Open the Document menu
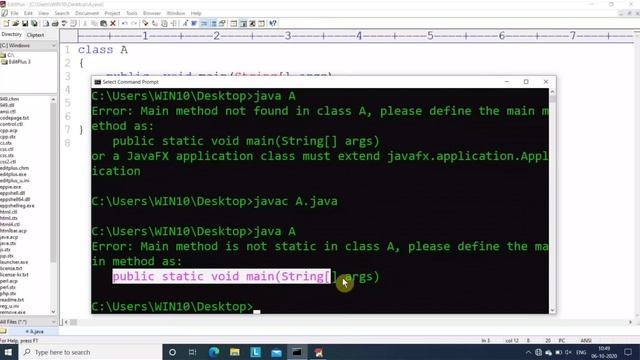Image resolution: width=640 pixels, height=360 pixels. point(87,13)
